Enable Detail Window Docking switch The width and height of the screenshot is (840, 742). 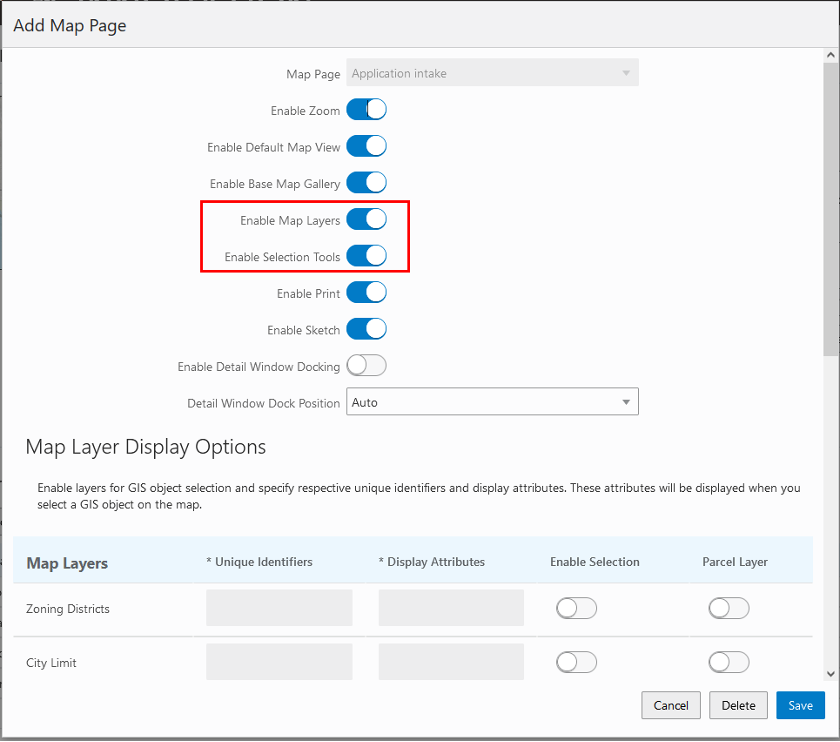(366, 366)
